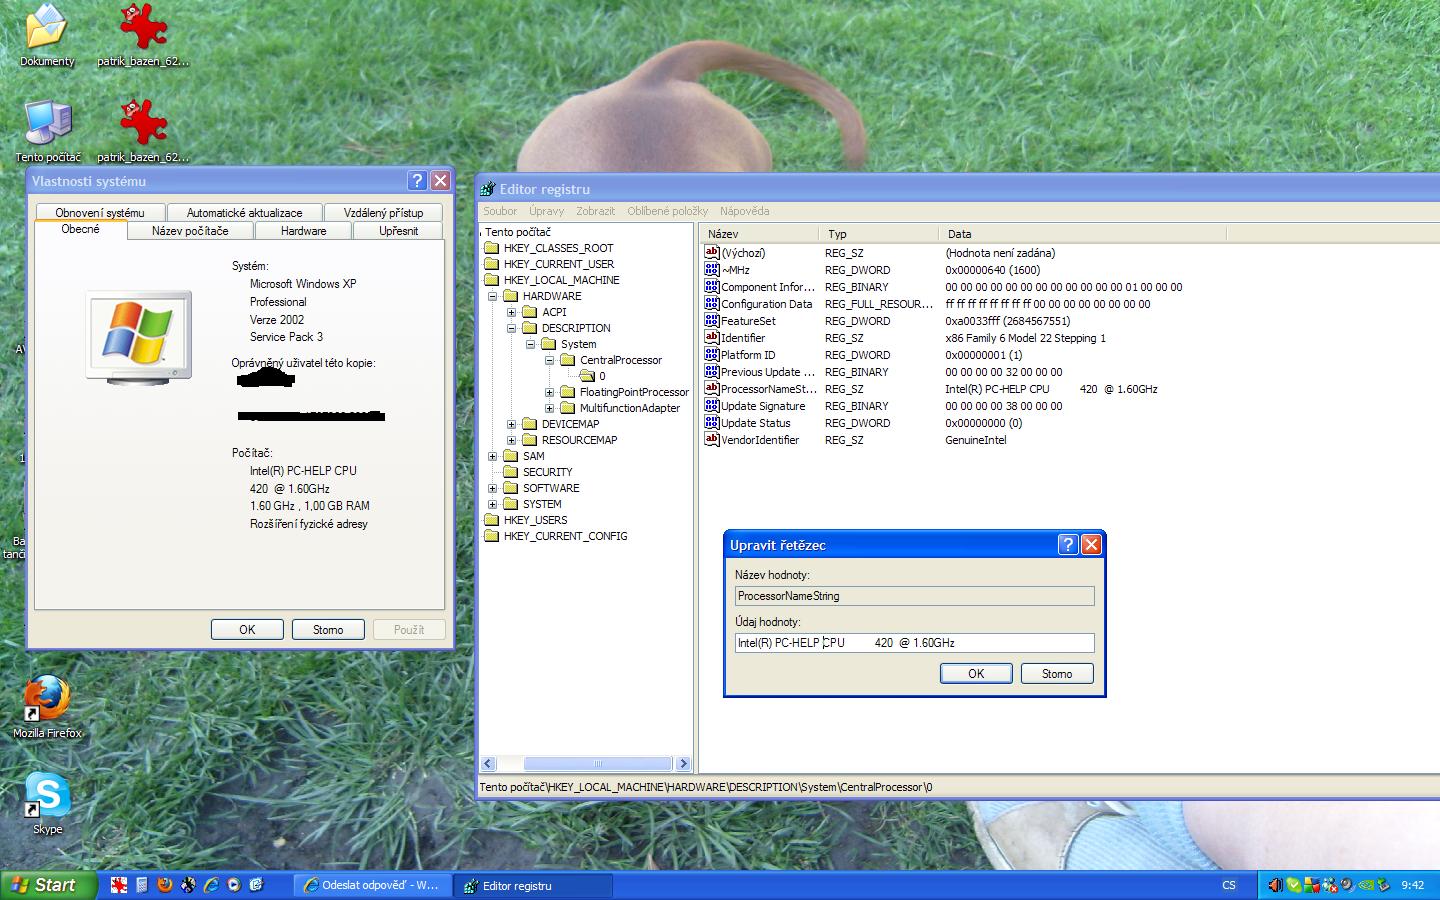Expand the SOFTWARE registry key

click(492, 488)
